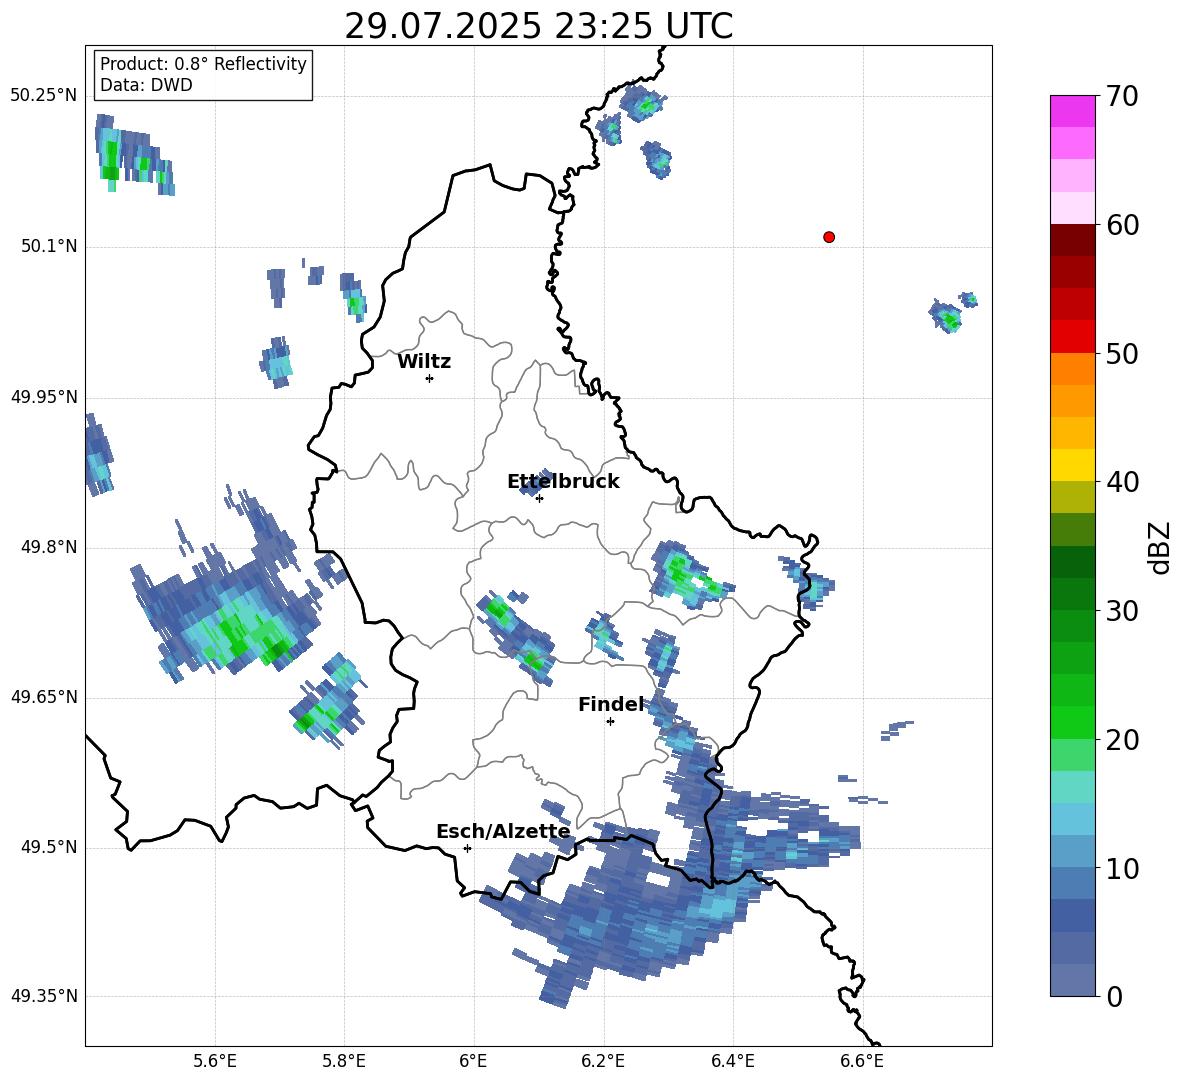1184x1081 pixels.
Task: Click the Findel cross marker
Action: tap(610, 722)
